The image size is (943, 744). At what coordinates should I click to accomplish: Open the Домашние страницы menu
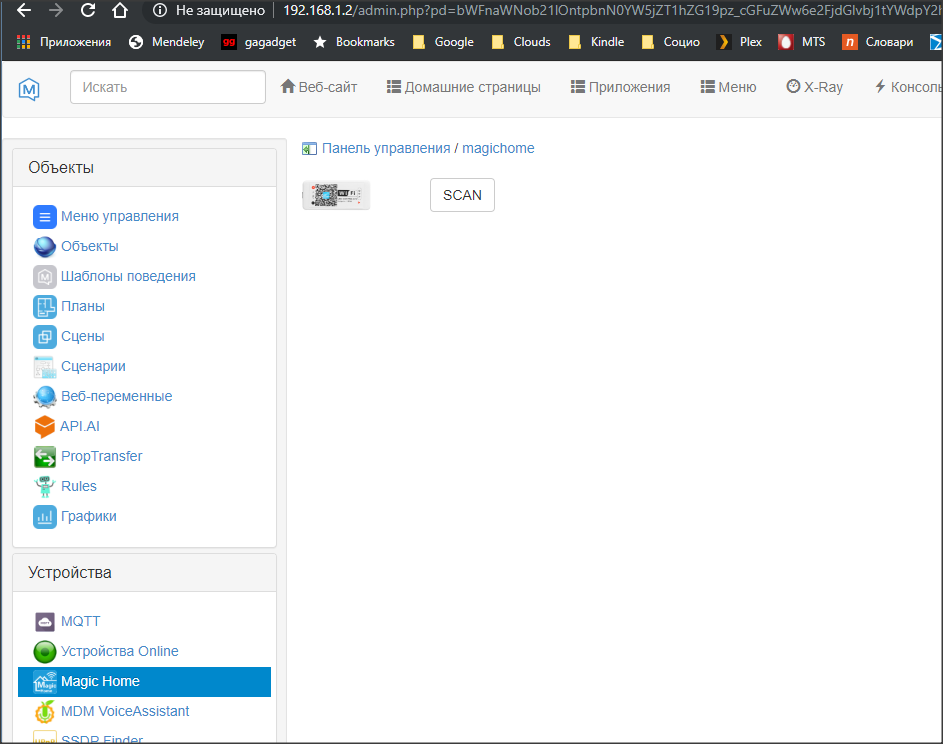click(x=463, y=87)
